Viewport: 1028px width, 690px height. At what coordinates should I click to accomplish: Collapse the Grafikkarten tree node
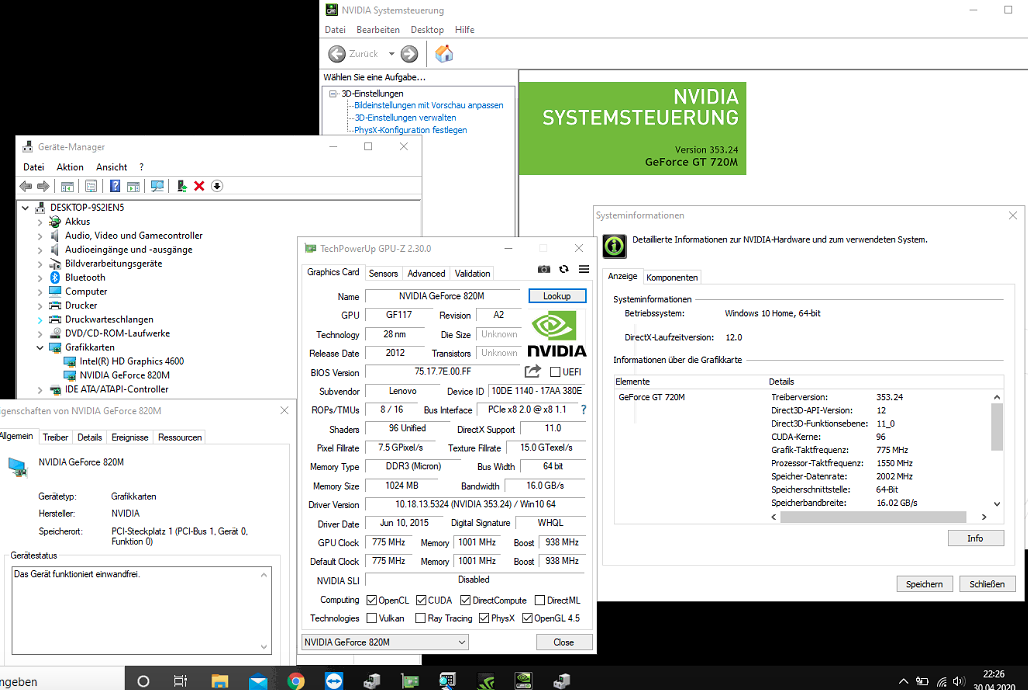coord(40,348)
